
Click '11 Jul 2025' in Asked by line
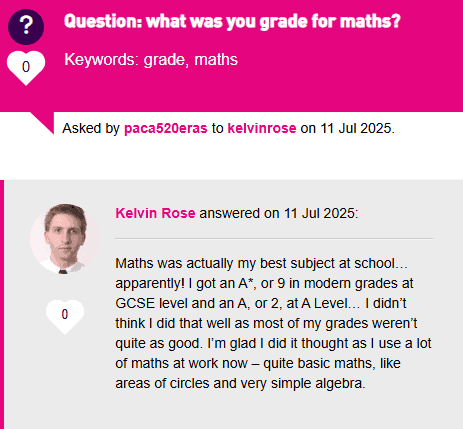click(x=356, y=128)
